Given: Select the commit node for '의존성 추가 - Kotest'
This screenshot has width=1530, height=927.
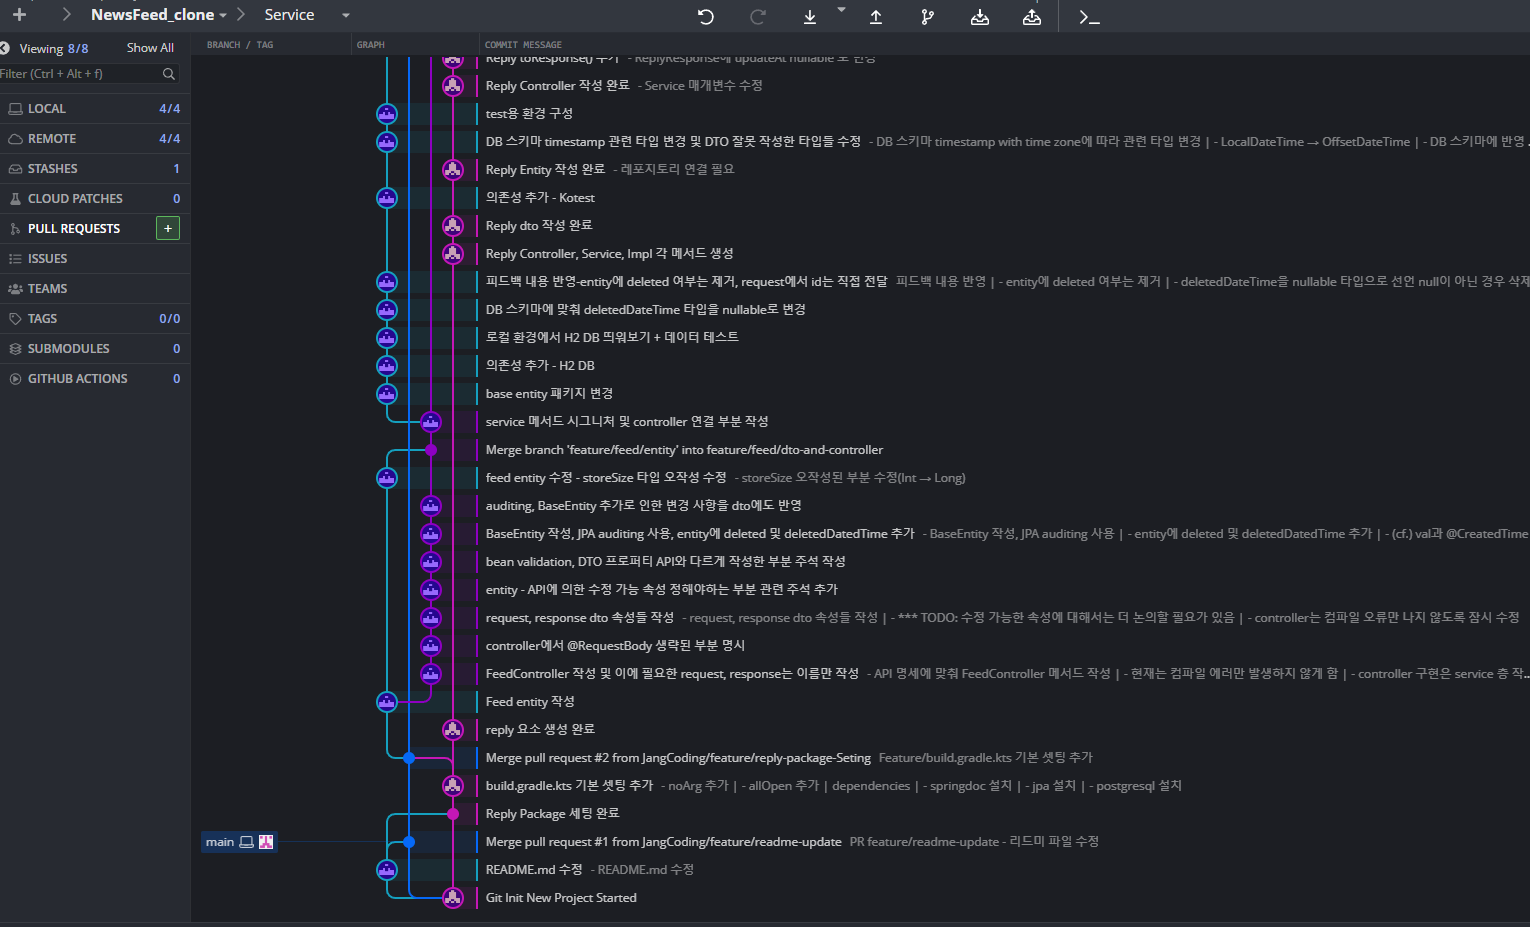Looking at the screenshot, I should tap(387, 198).
